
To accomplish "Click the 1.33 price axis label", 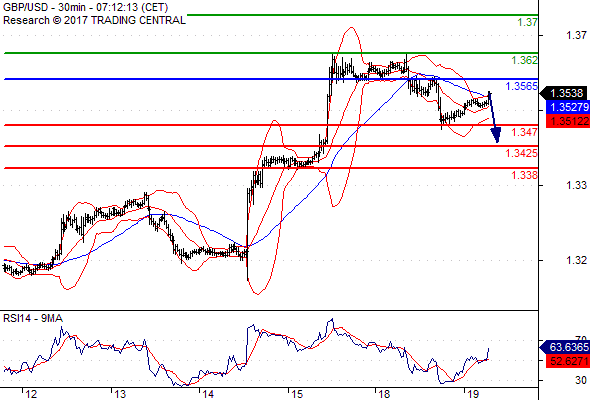I will click(x=576, y=185).
